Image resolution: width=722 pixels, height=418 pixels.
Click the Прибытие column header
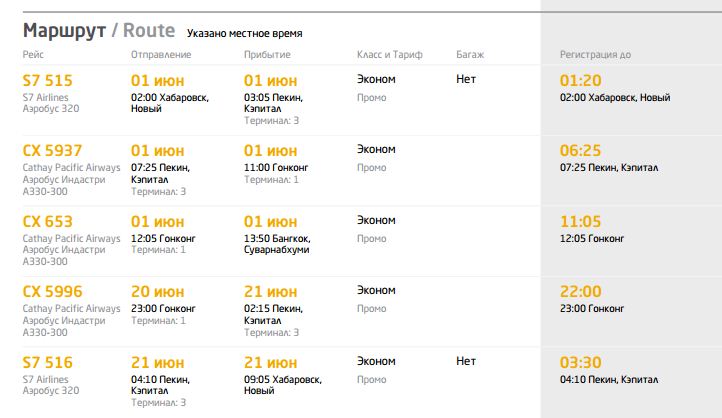pyautogui.click(x=268, y=54)
